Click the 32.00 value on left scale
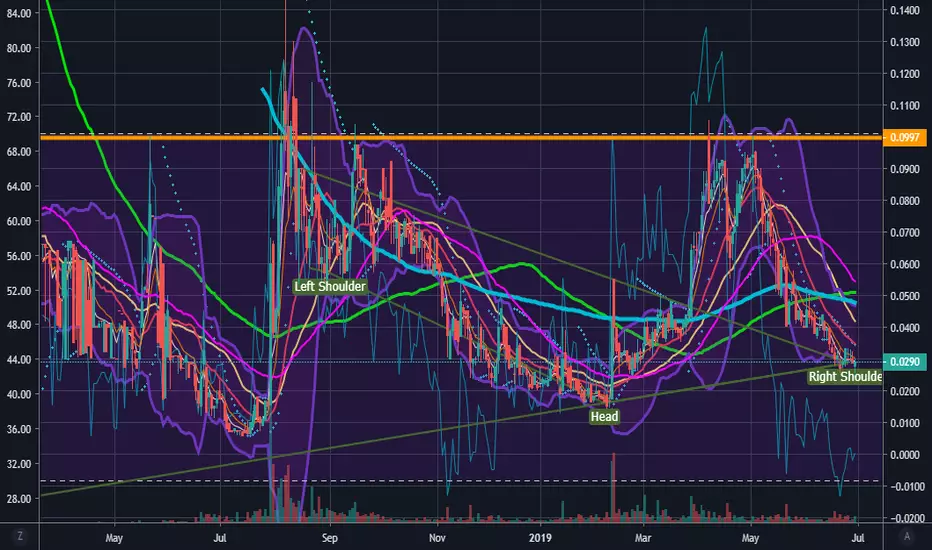 (x=18, y=463)
